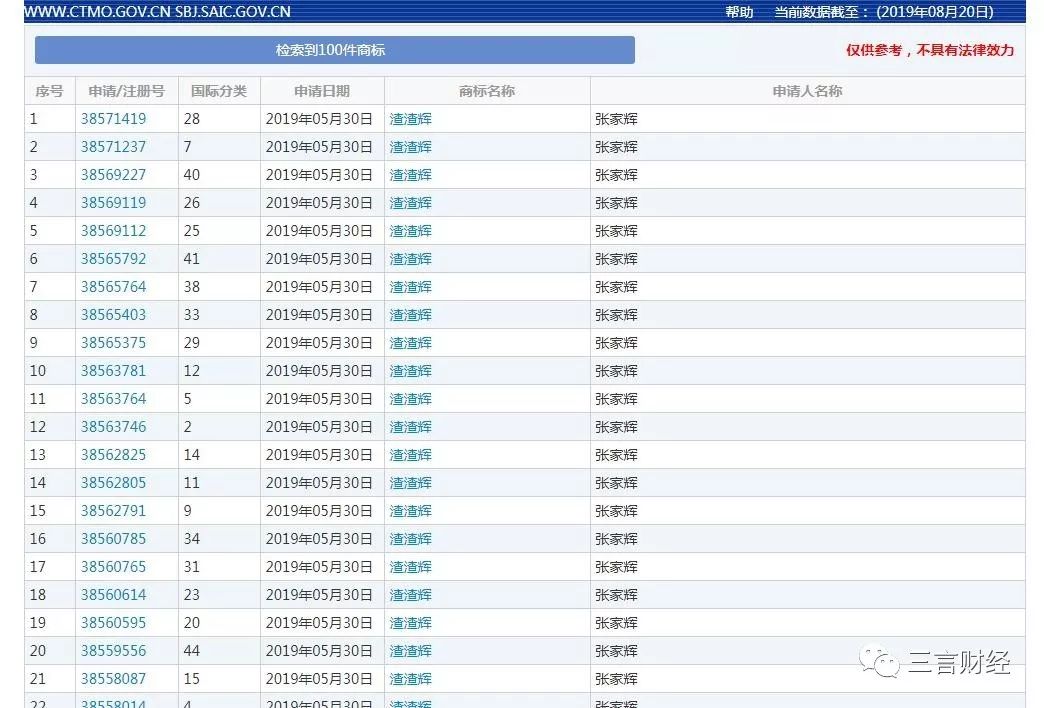Click the 申请日期 column header

[322, 90]
